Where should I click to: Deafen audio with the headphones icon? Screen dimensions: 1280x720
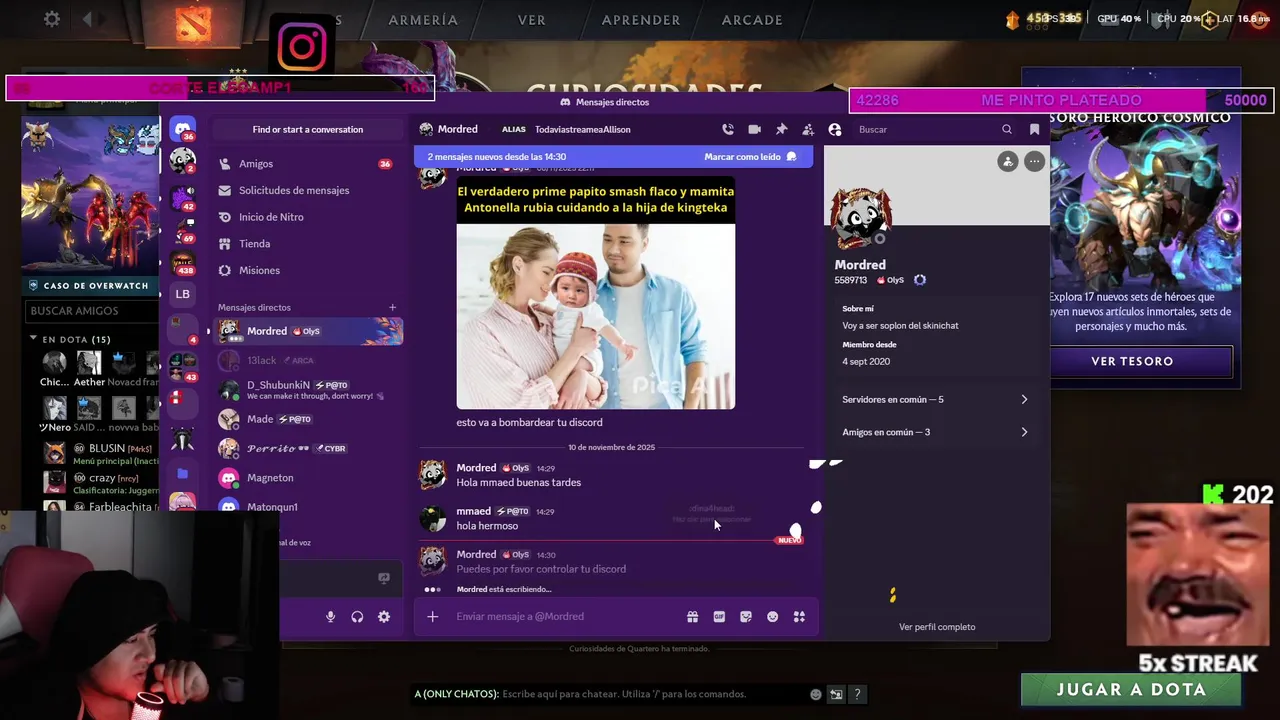(357, 617)
